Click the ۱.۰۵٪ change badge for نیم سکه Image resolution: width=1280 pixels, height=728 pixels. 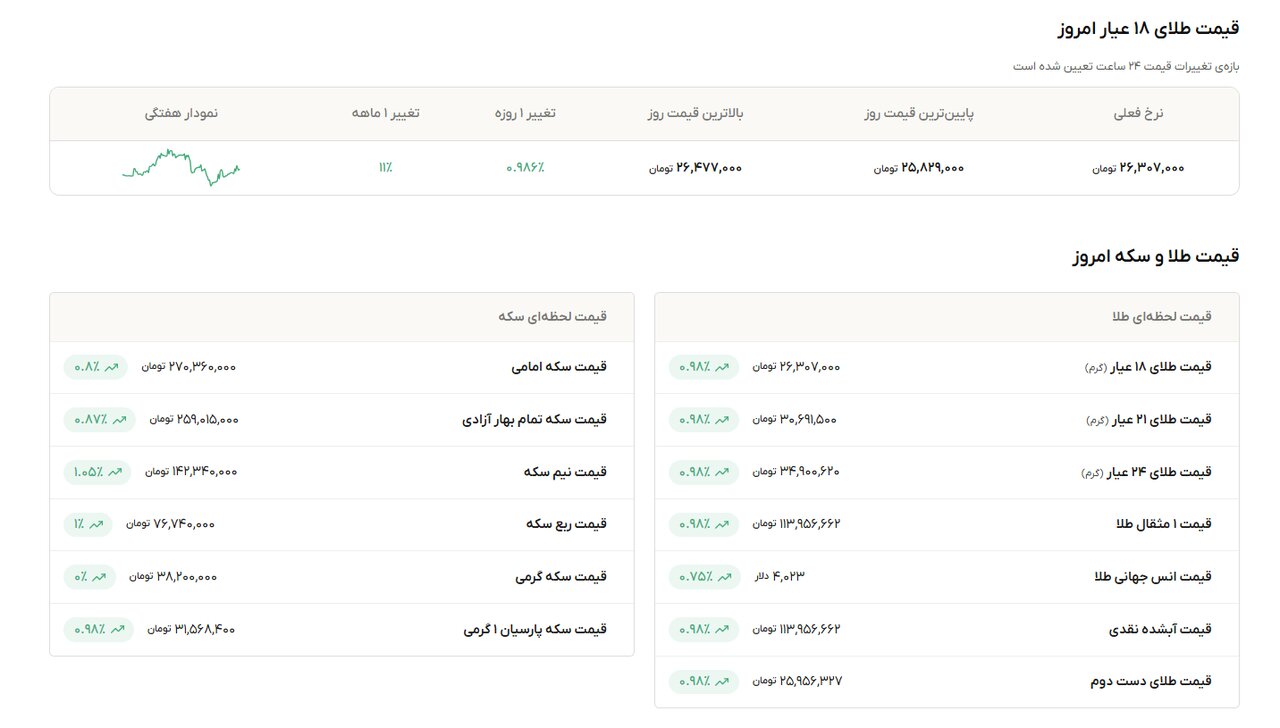[97, 472]
